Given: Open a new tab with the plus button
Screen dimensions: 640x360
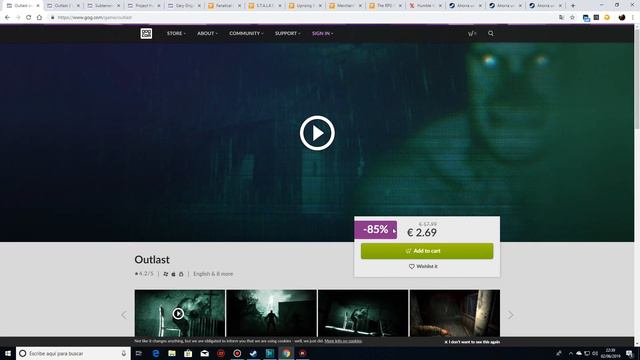Looking at the screenshot, I should pyautogui.click(x=573, y=6).
